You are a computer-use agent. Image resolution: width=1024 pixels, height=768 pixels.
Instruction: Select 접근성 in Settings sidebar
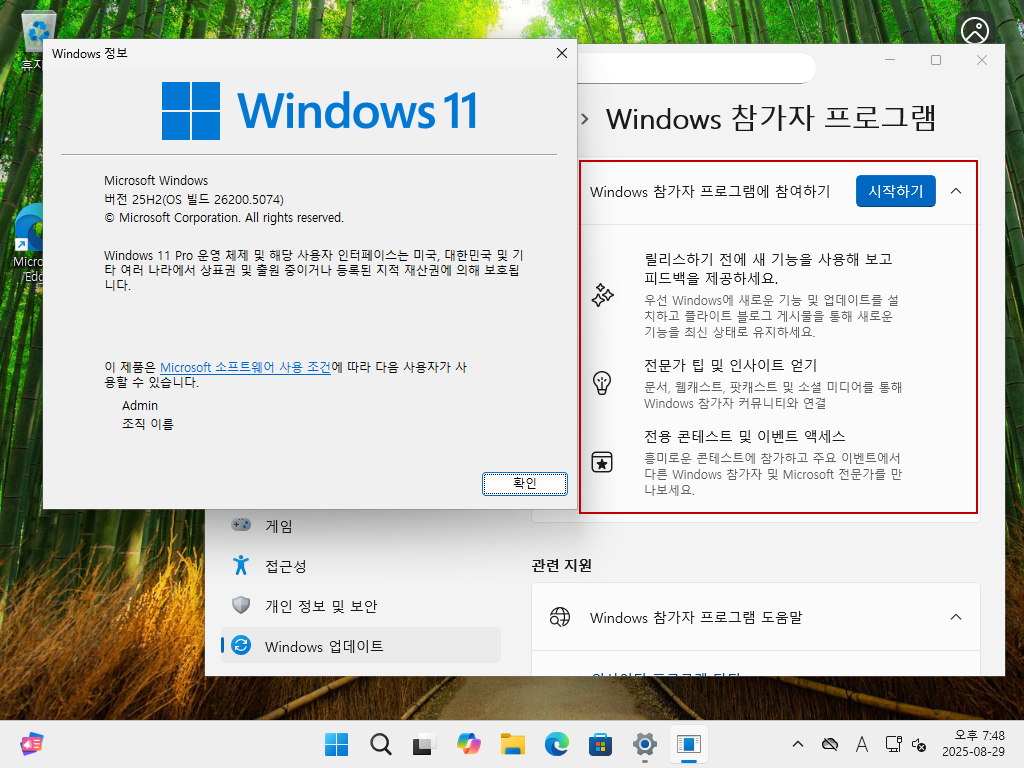360,566
